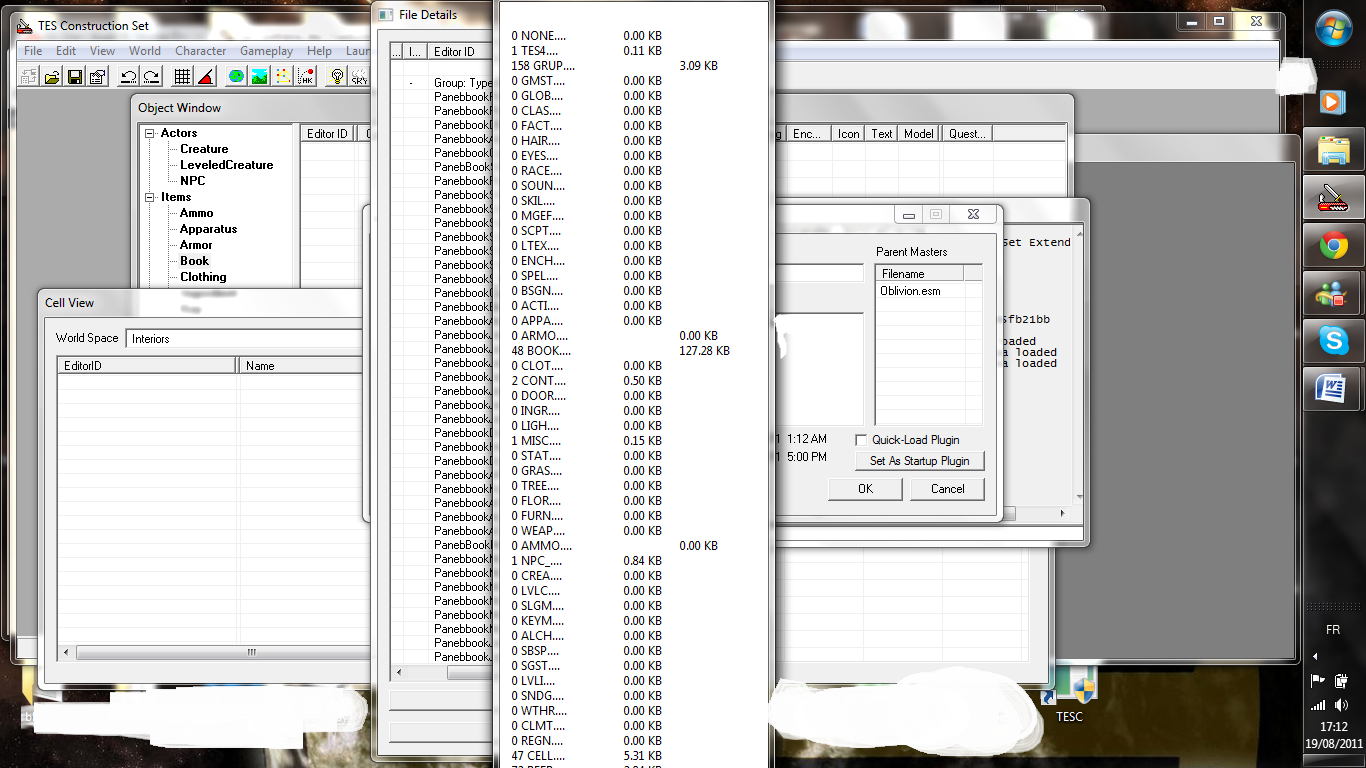
Task: Select Apparatus under Items
Action: [x=209, y=229]
